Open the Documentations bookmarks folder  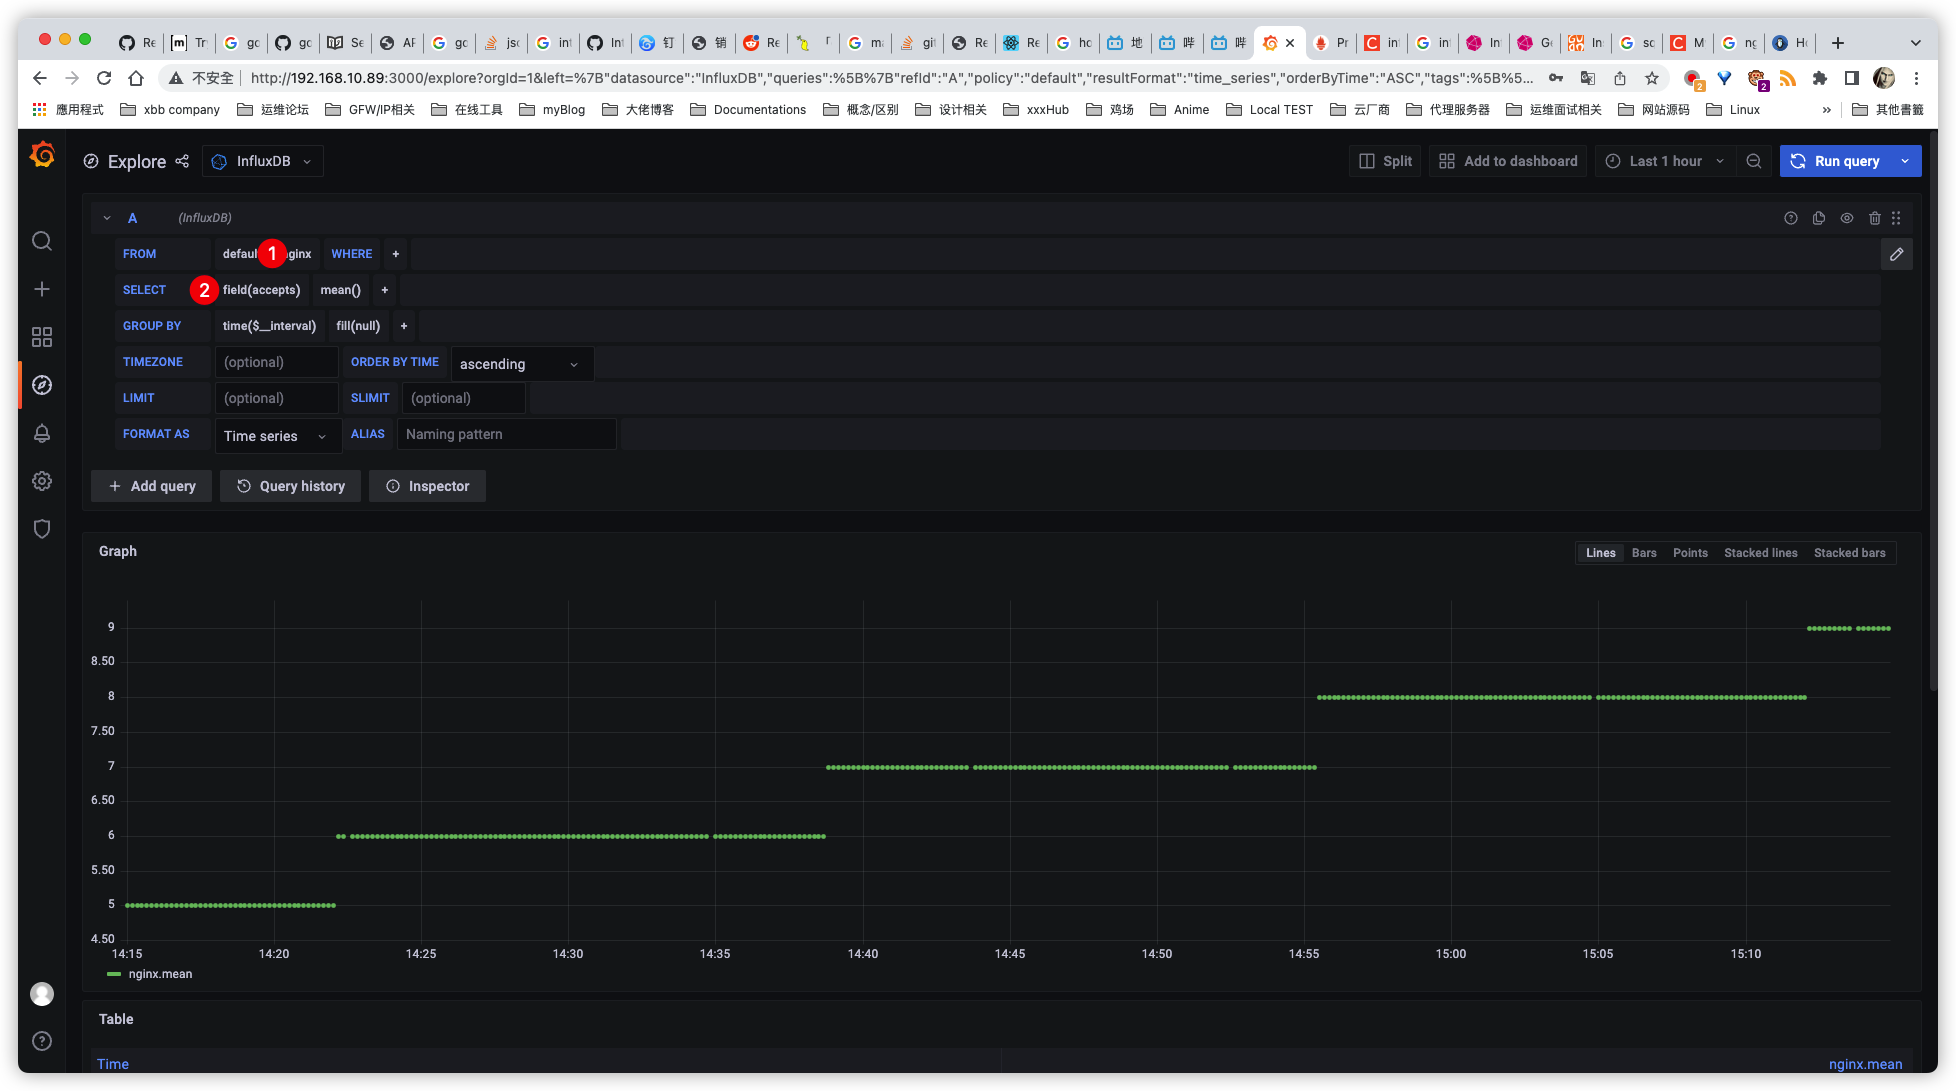[x=748, y=110]
